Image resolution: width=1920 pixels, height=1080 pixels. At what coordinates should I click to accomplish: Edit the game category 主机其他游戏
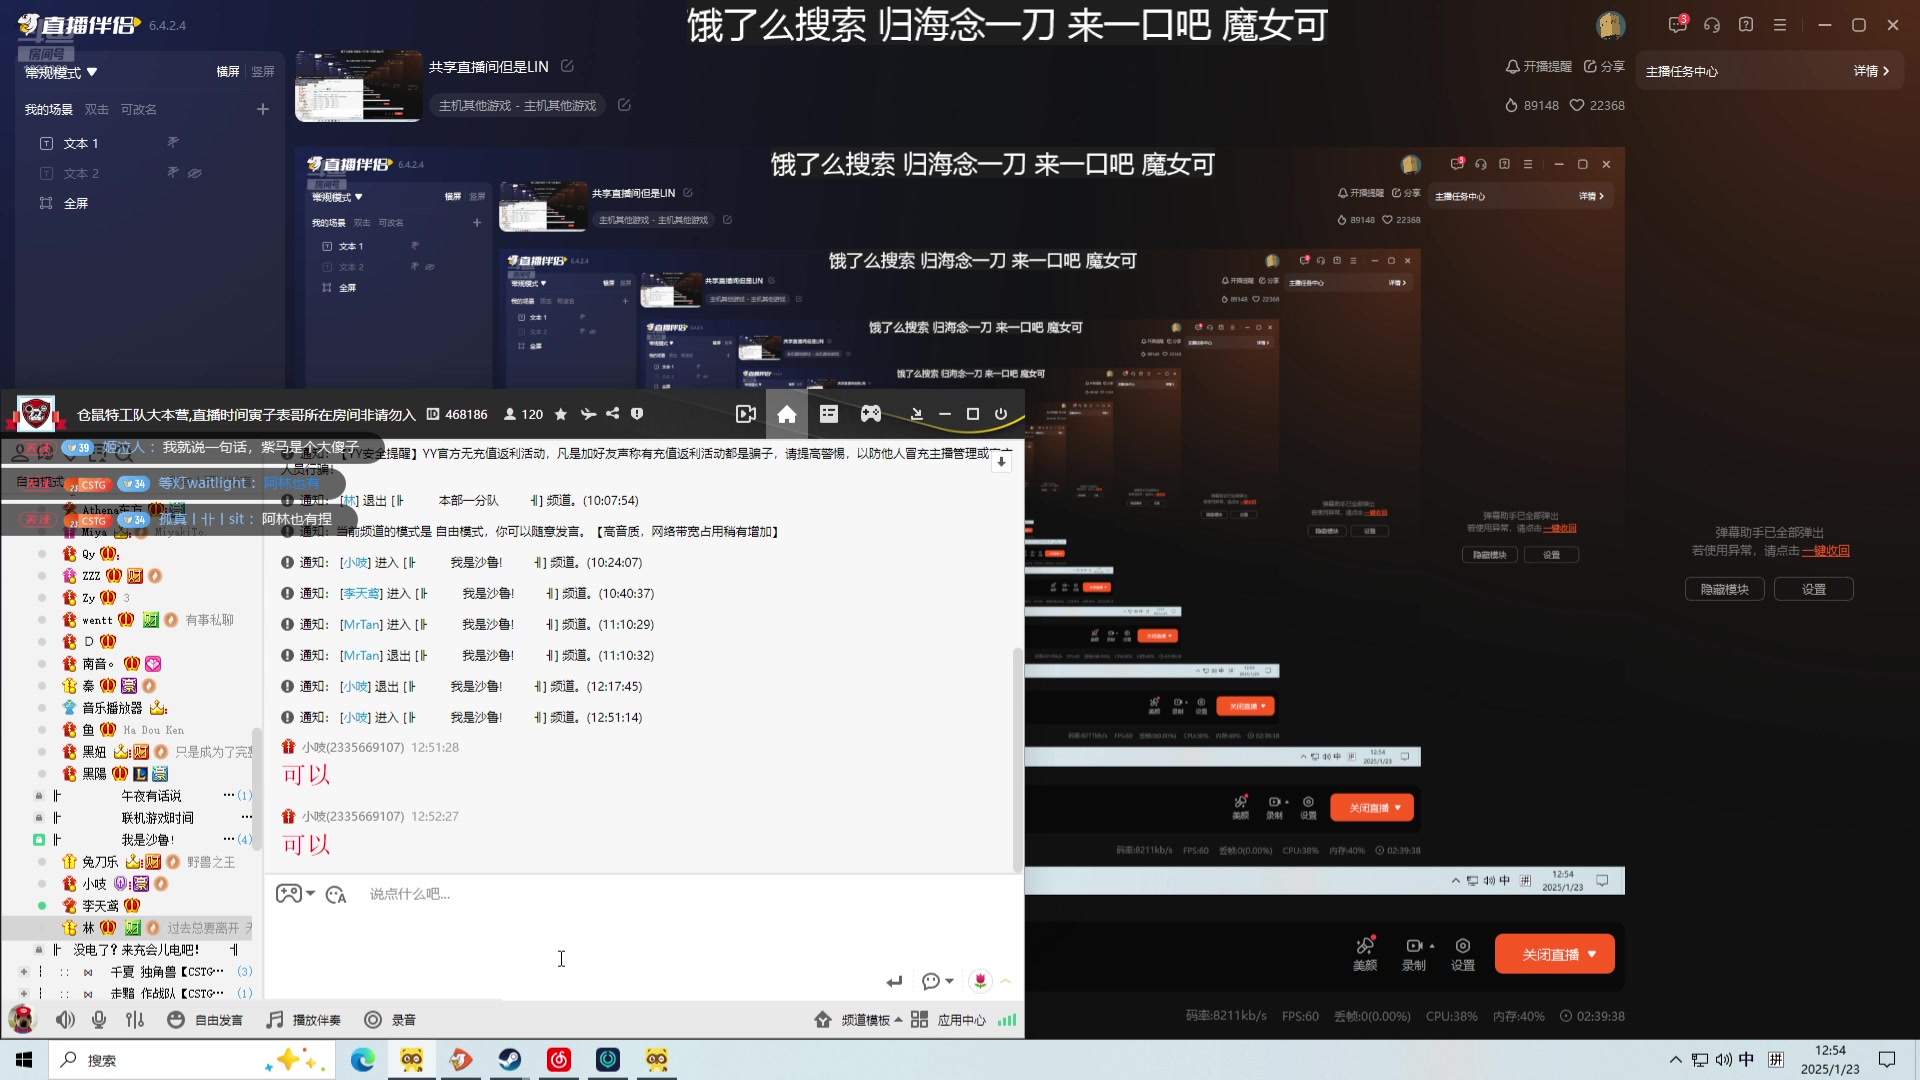point(624,105)
